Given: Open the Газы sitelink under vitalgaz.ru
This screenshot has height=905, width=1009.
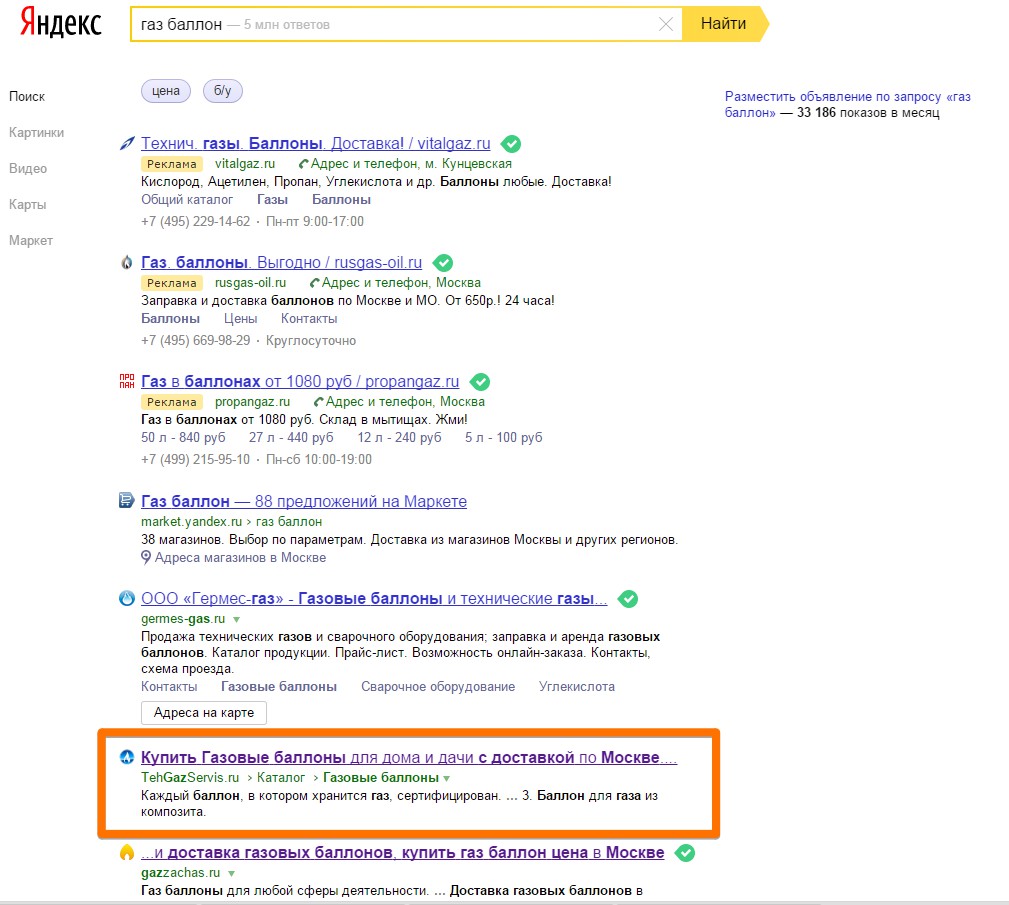Looking at the screenshot, I should (272, 200).
